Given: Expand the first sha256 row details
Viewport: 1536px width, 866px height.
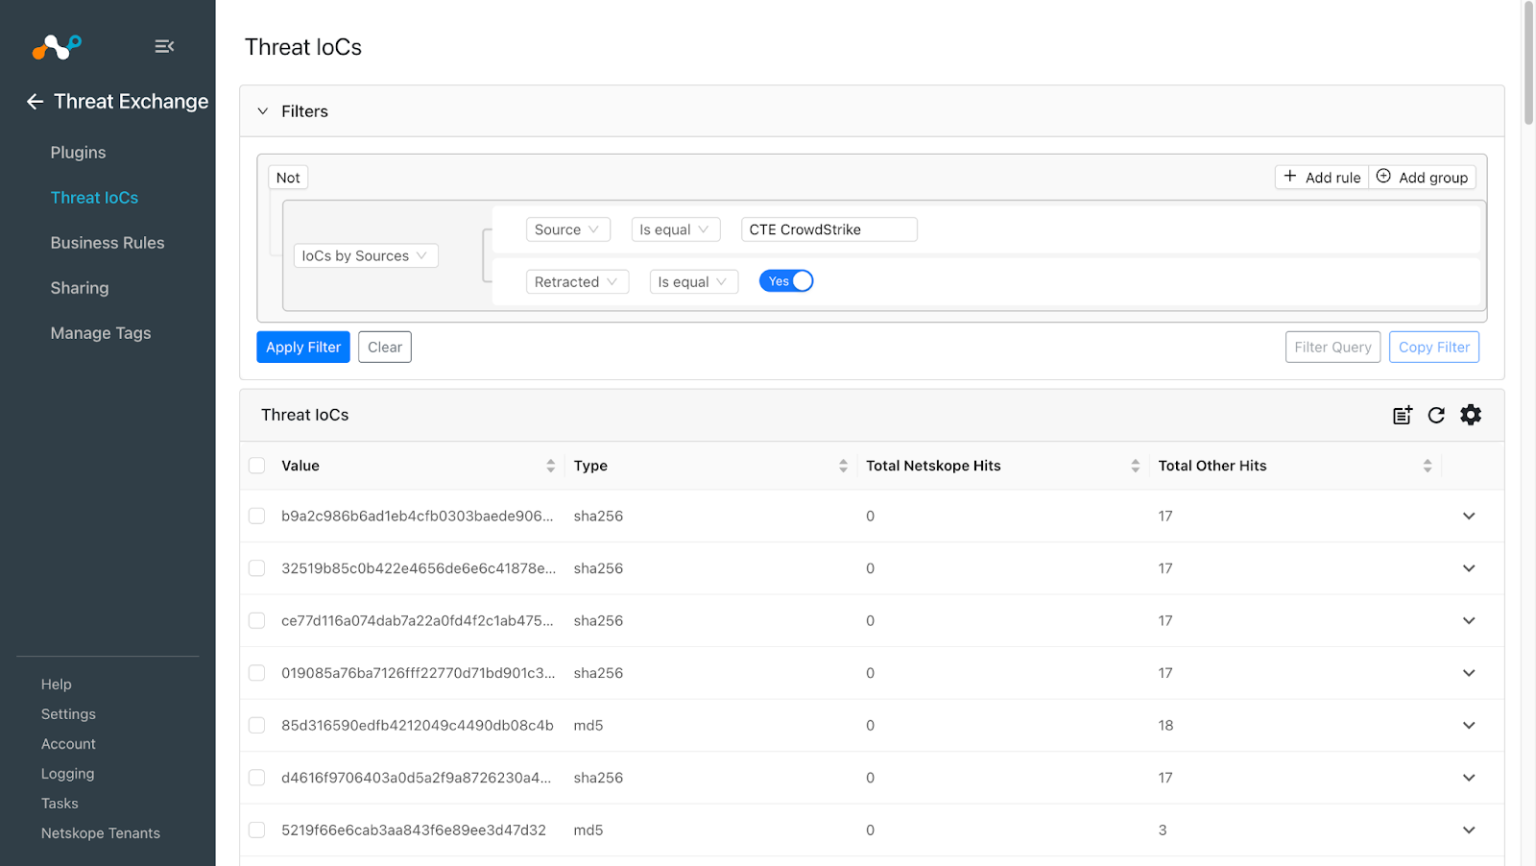Looking at the screenshot, I should point(1469,516).
